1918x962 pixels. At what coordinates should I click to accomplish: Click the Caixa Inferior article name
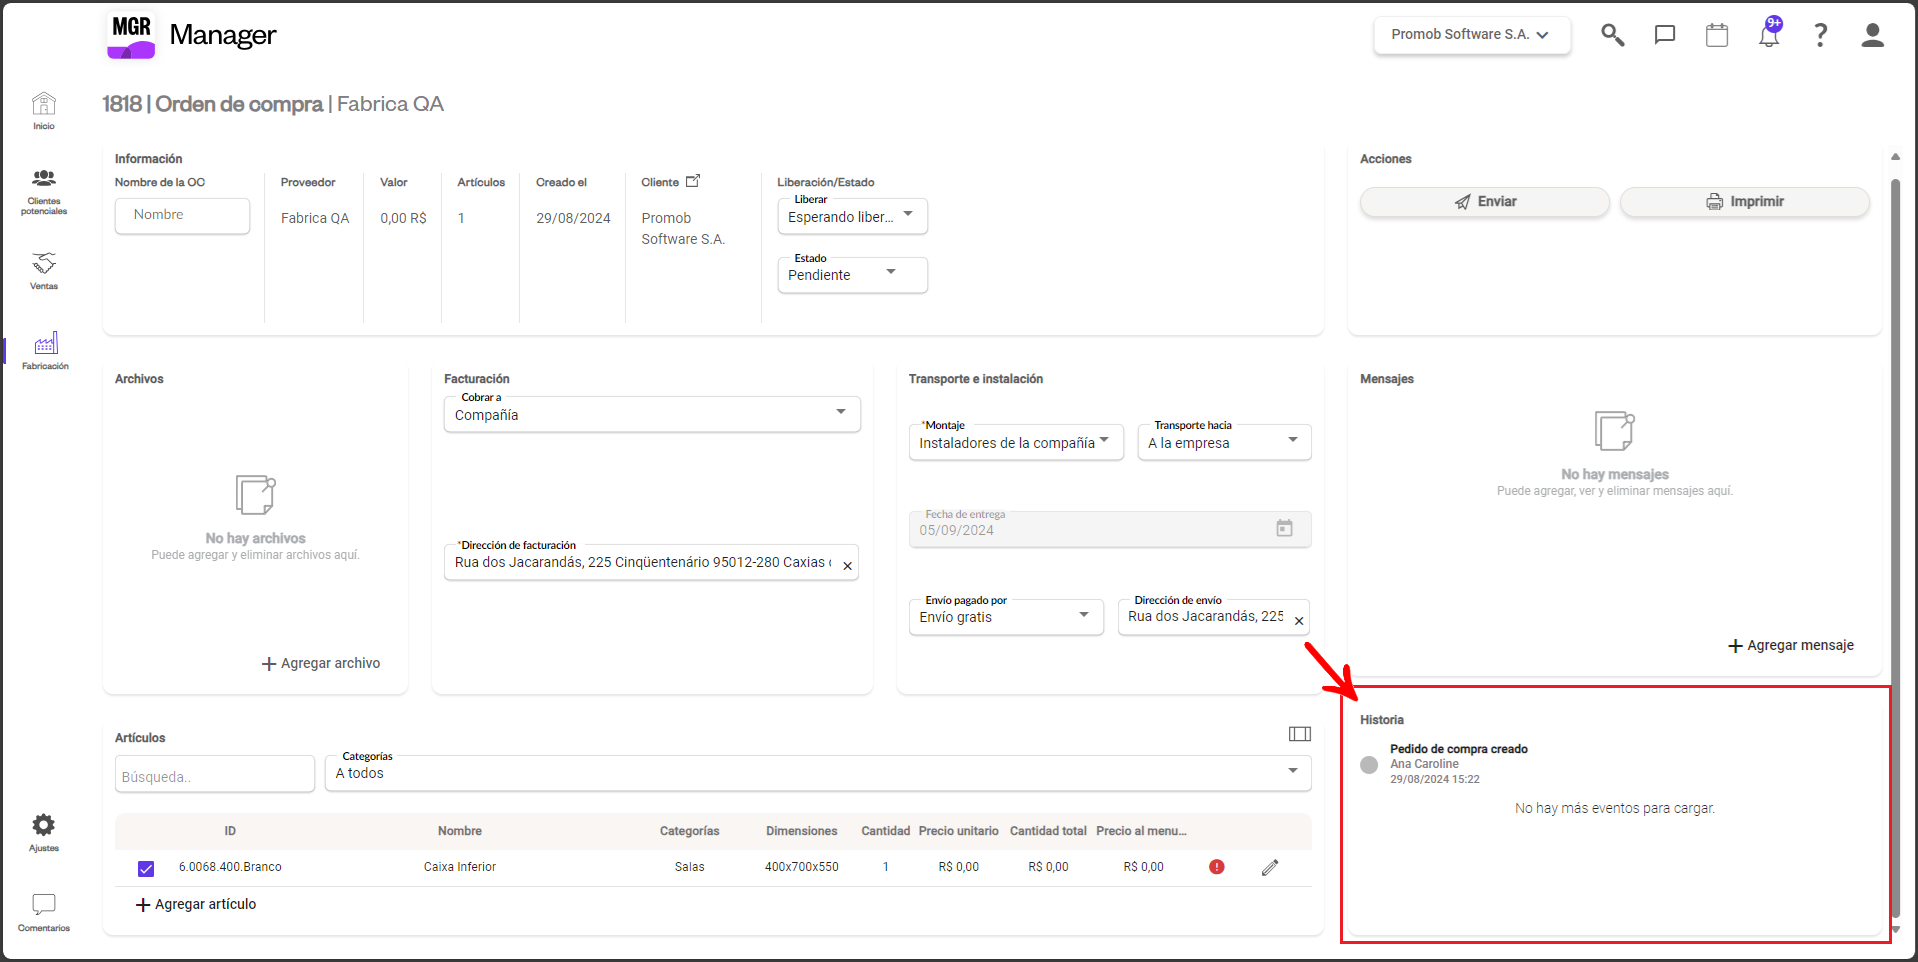[x=460, y=867]
